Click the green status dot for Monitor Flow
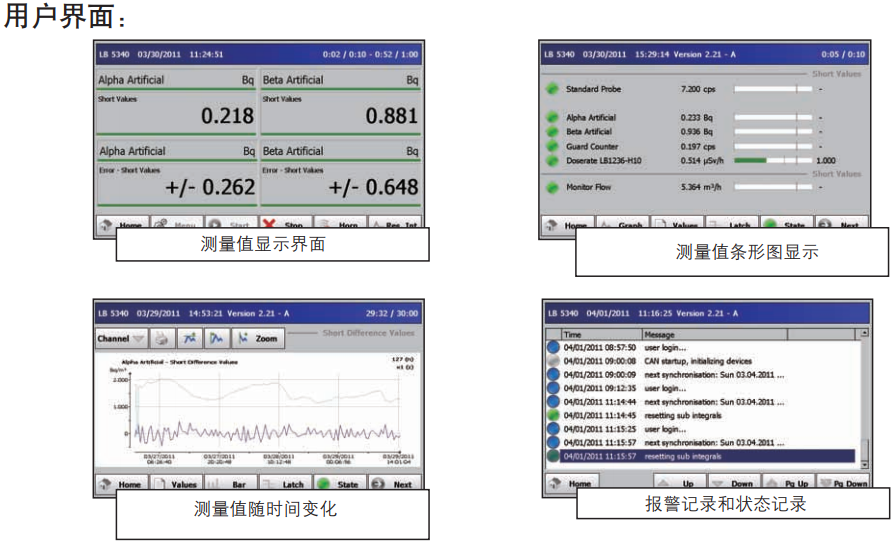Screen dimensions: 896x548 click(x=551, y=187)
